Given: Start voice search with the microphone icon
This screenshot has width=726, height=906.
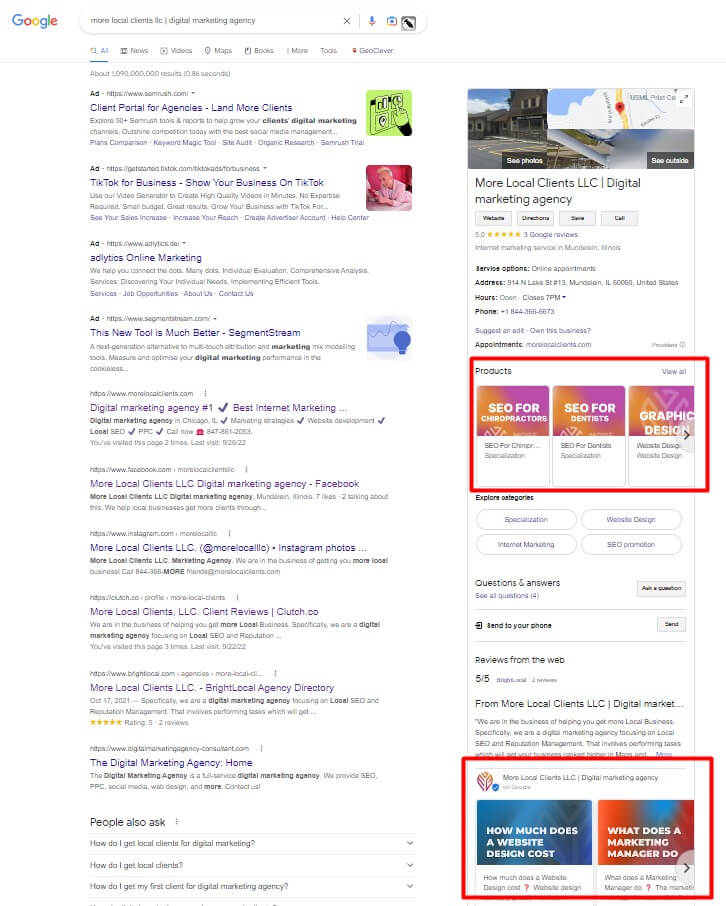Looking at the screenshot, I should point(372,21).
